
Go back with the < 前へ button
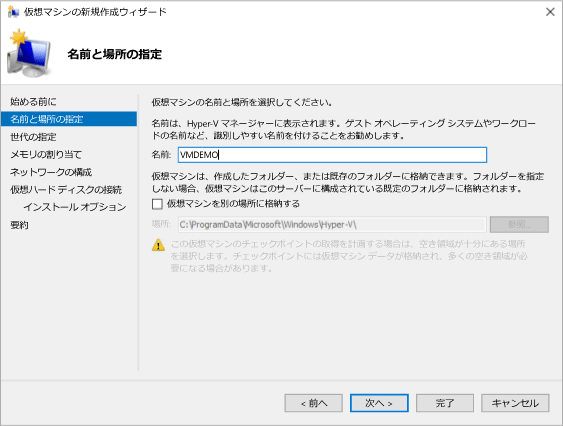coord(313,403)
